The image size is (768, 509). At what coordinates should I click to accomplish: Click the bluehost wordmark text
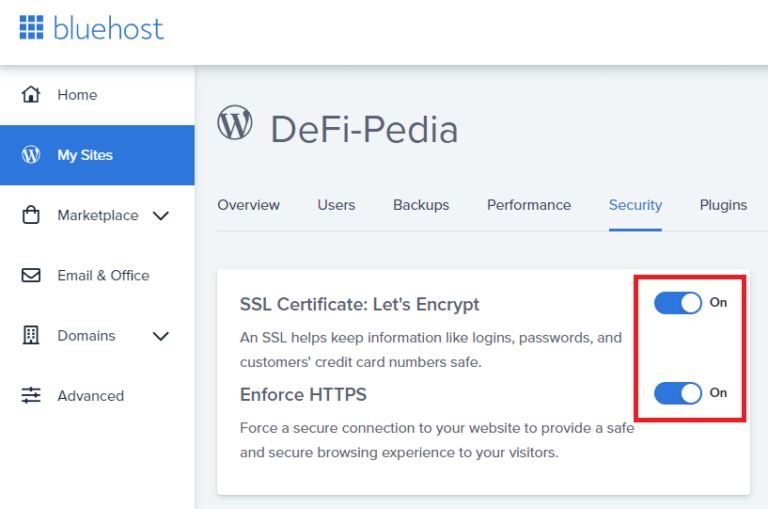click(108, 28)
